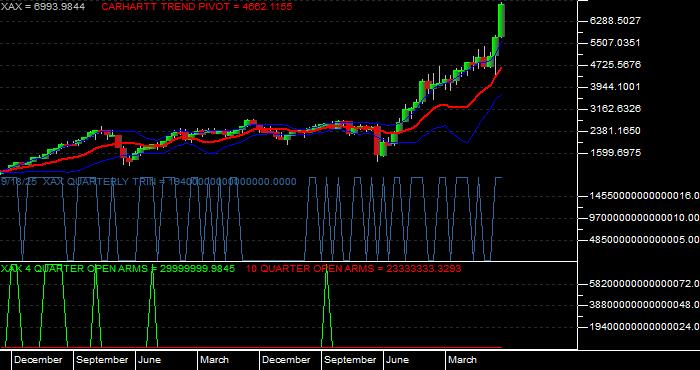700x370 pixels.
Task: Click the XAX 4 QUARTER OPEN ARMS label
Action: (x=118, y=268)
